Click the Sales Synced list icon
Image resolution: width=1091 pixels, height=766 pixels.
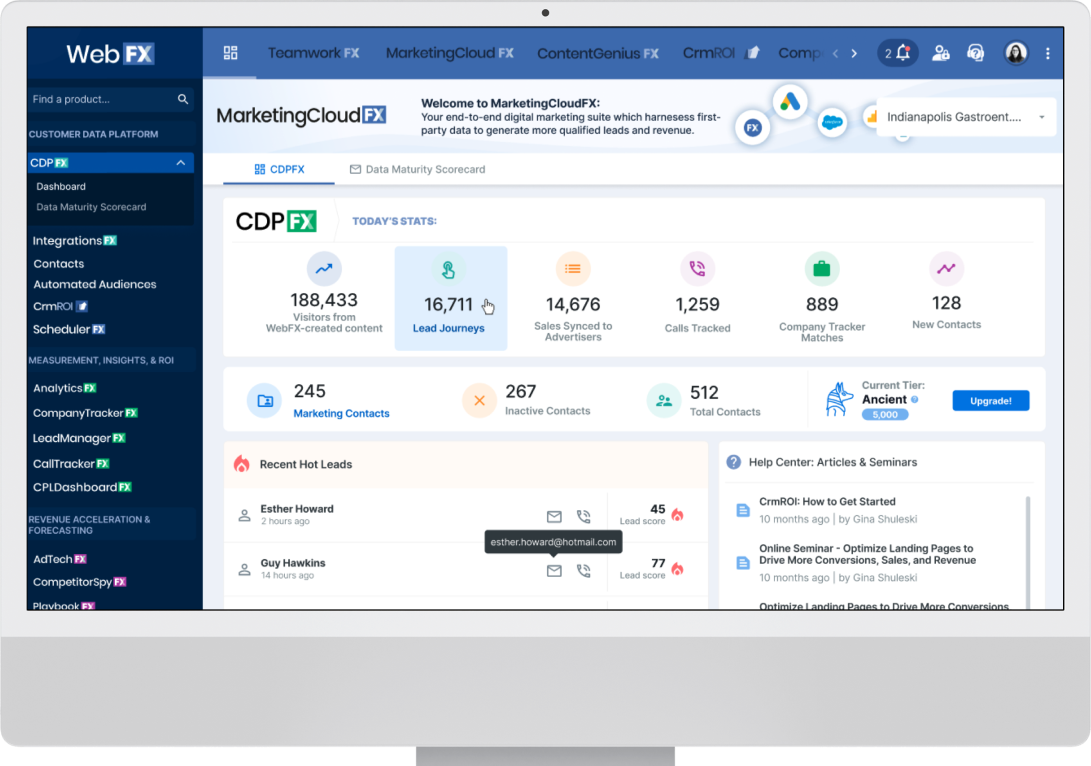point(573,269)
